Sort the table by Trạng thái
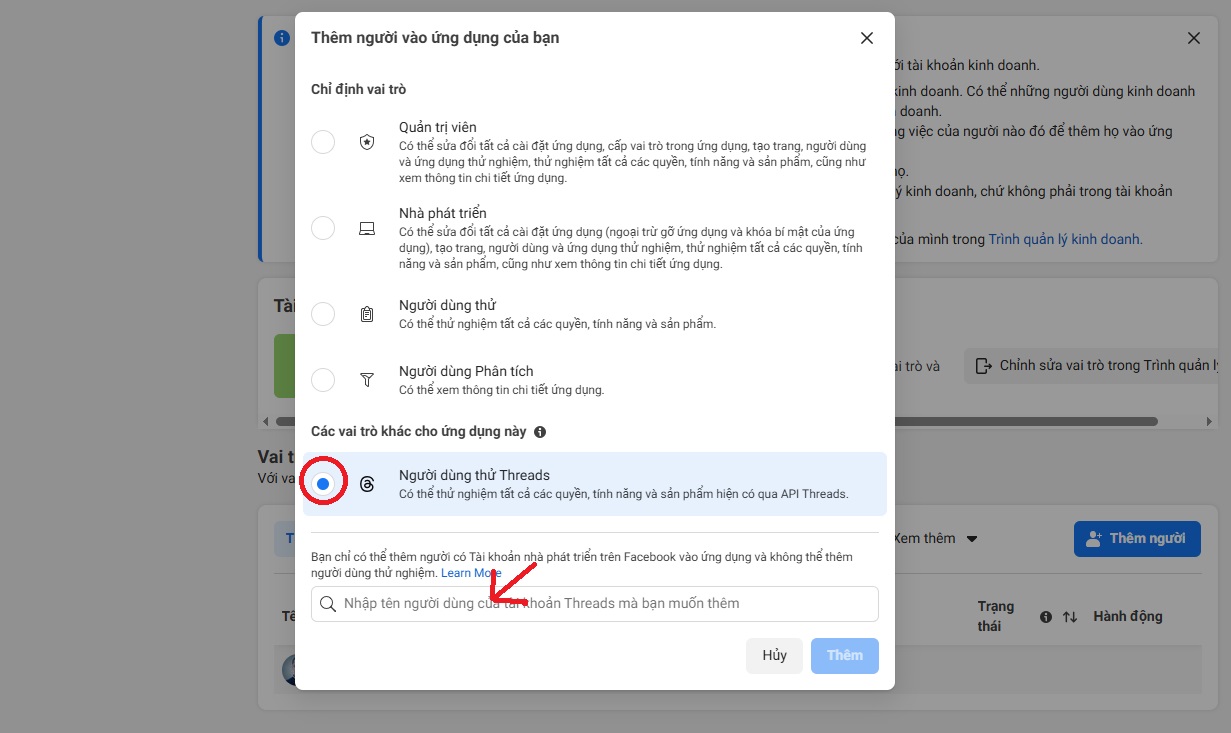The height and width of the screenshot is (733, 1231). [x=1070, y=617]
